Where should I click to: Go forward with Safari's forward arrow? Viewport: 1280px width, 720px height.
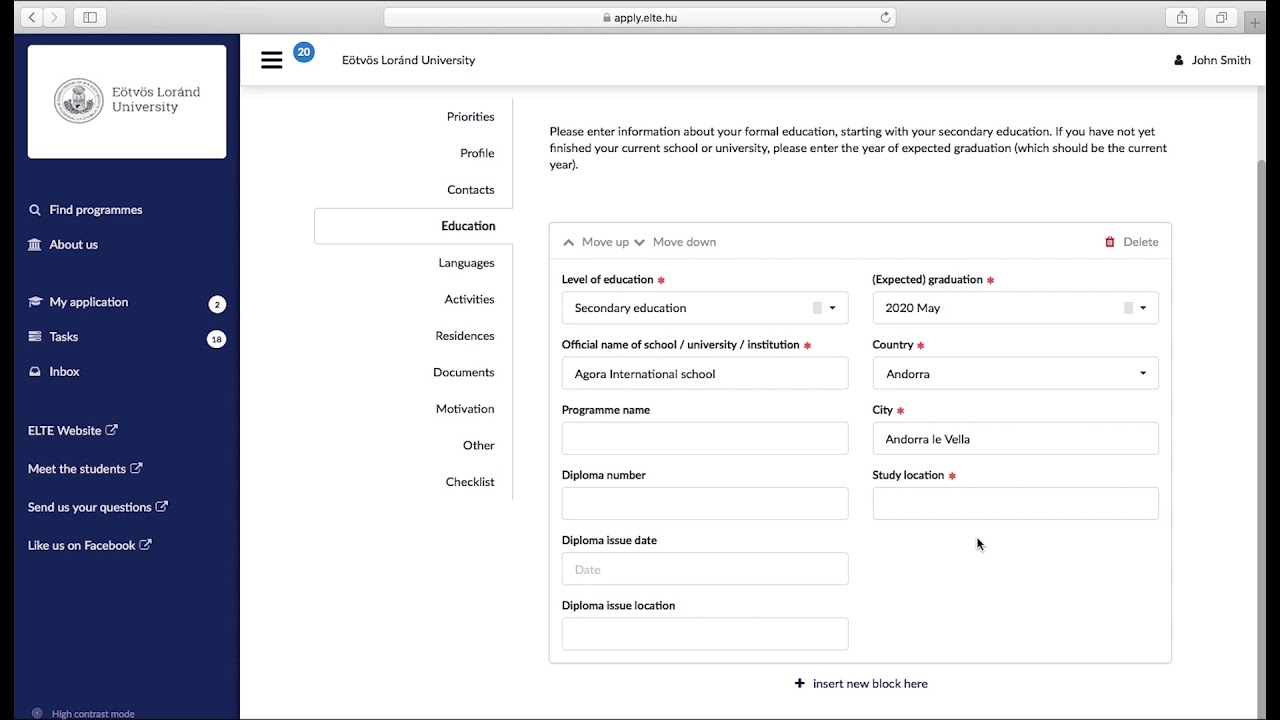[x=55, y=17]
